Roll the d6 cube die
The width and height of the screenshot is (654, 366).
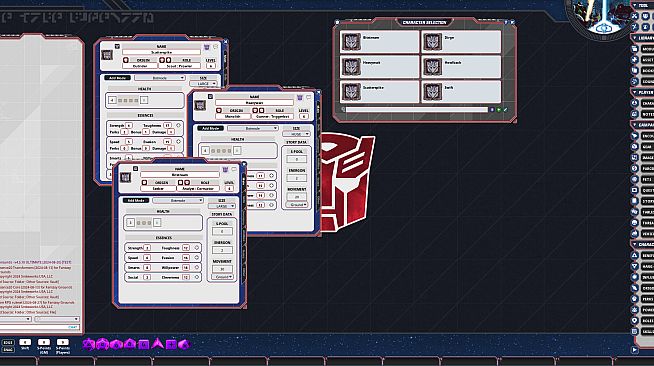pos(144,344)
